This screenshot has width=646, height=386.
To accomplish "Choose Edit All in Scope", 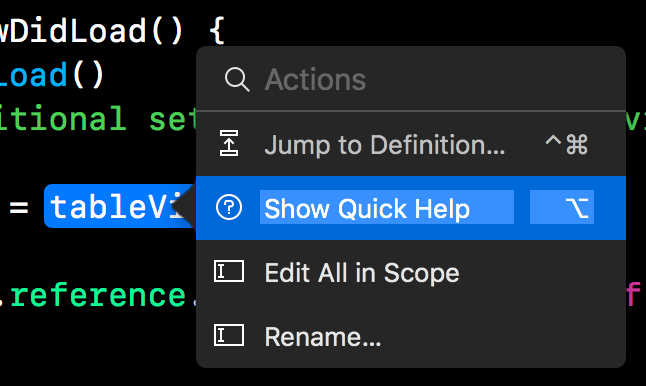I will tap(411, 272).
